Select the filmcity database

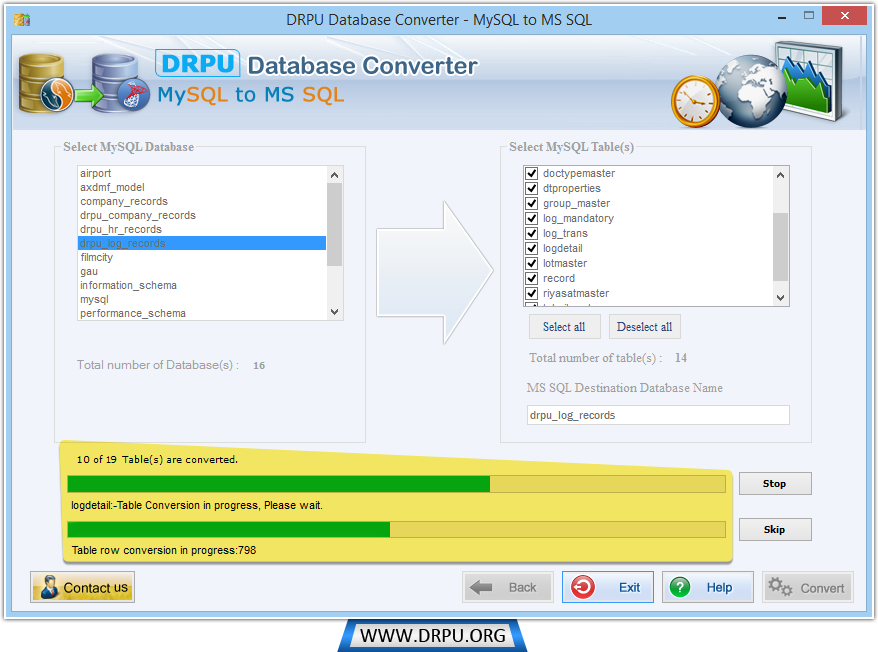pos(202,258)
